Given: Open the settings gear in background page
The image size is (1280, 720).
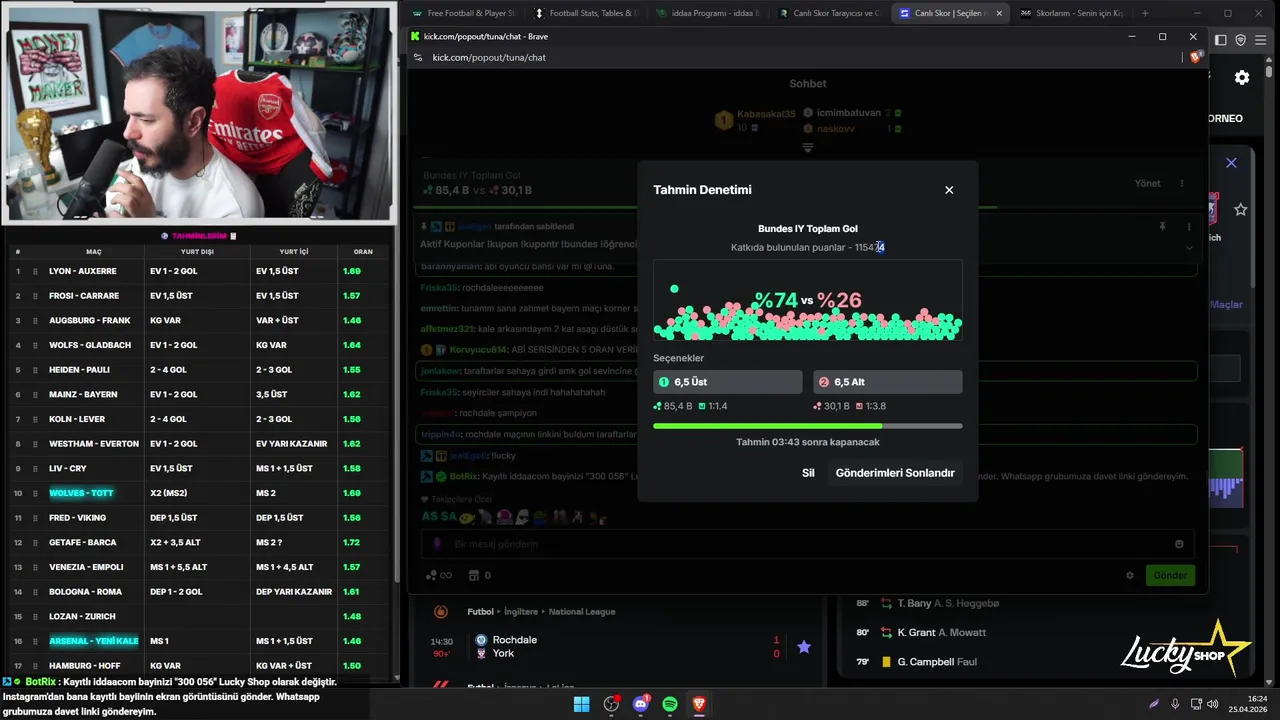Looking at the screenshot, I should click(1242, 78).
